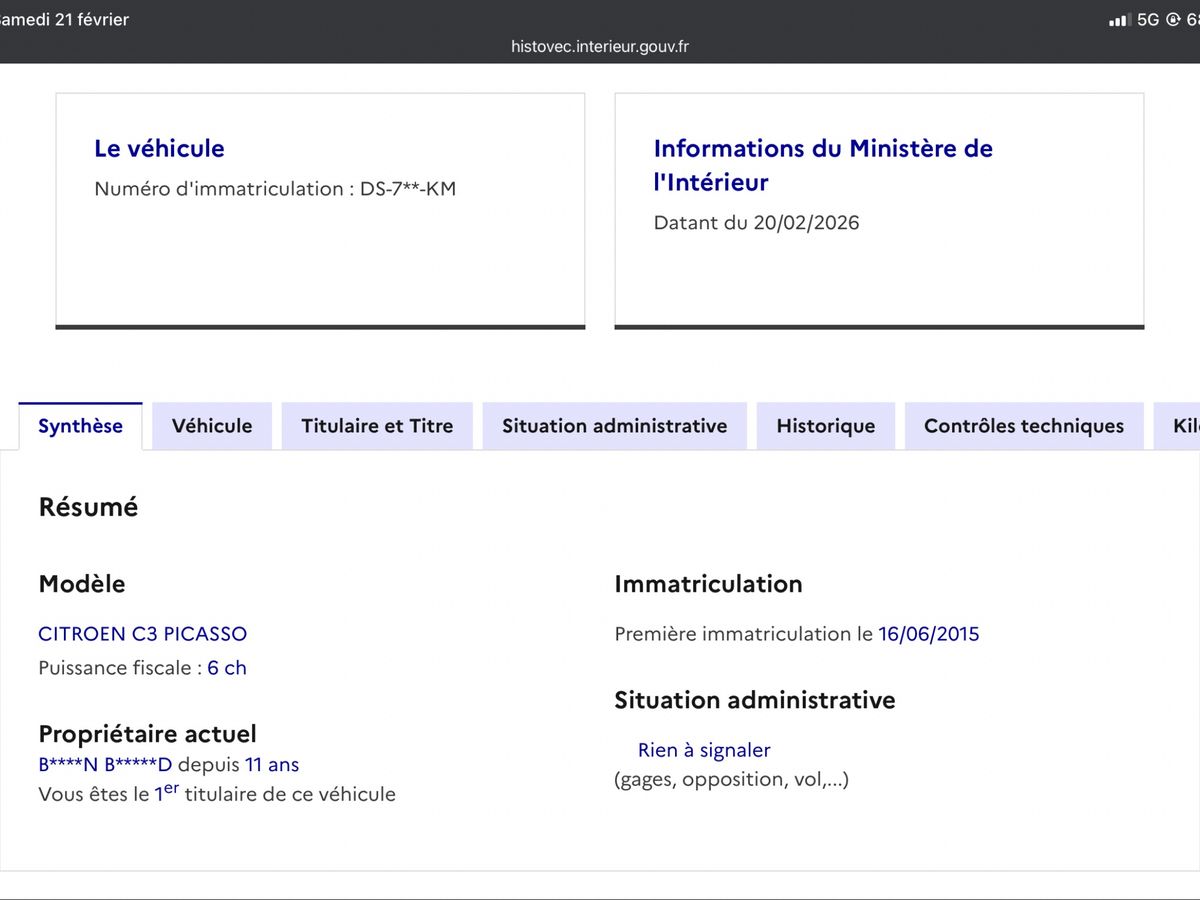The image size is (1200, 900).
Task: Open the Contrôles techniques tab
Action: click(x=1023, y=425)
